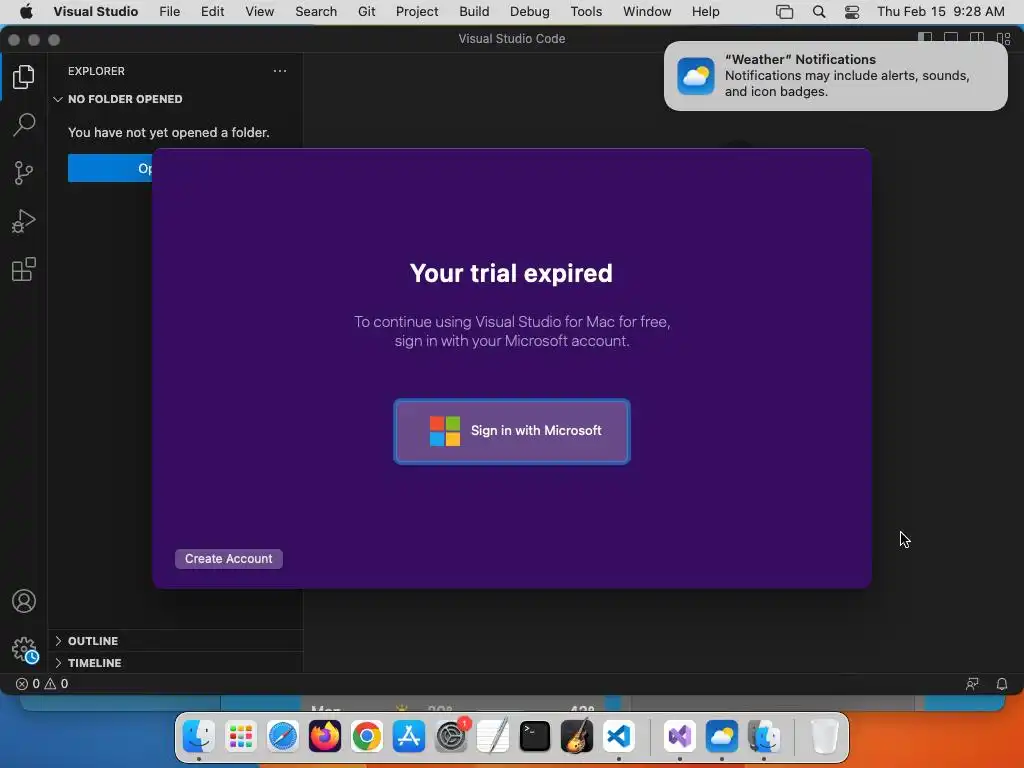Open the Accounts menu icon

coord(24,601)
